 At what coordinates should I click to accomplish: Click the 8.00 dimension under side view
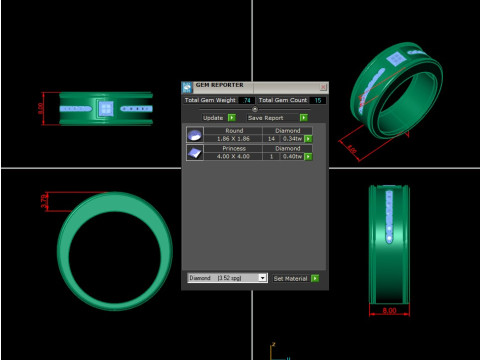point(389,311)
